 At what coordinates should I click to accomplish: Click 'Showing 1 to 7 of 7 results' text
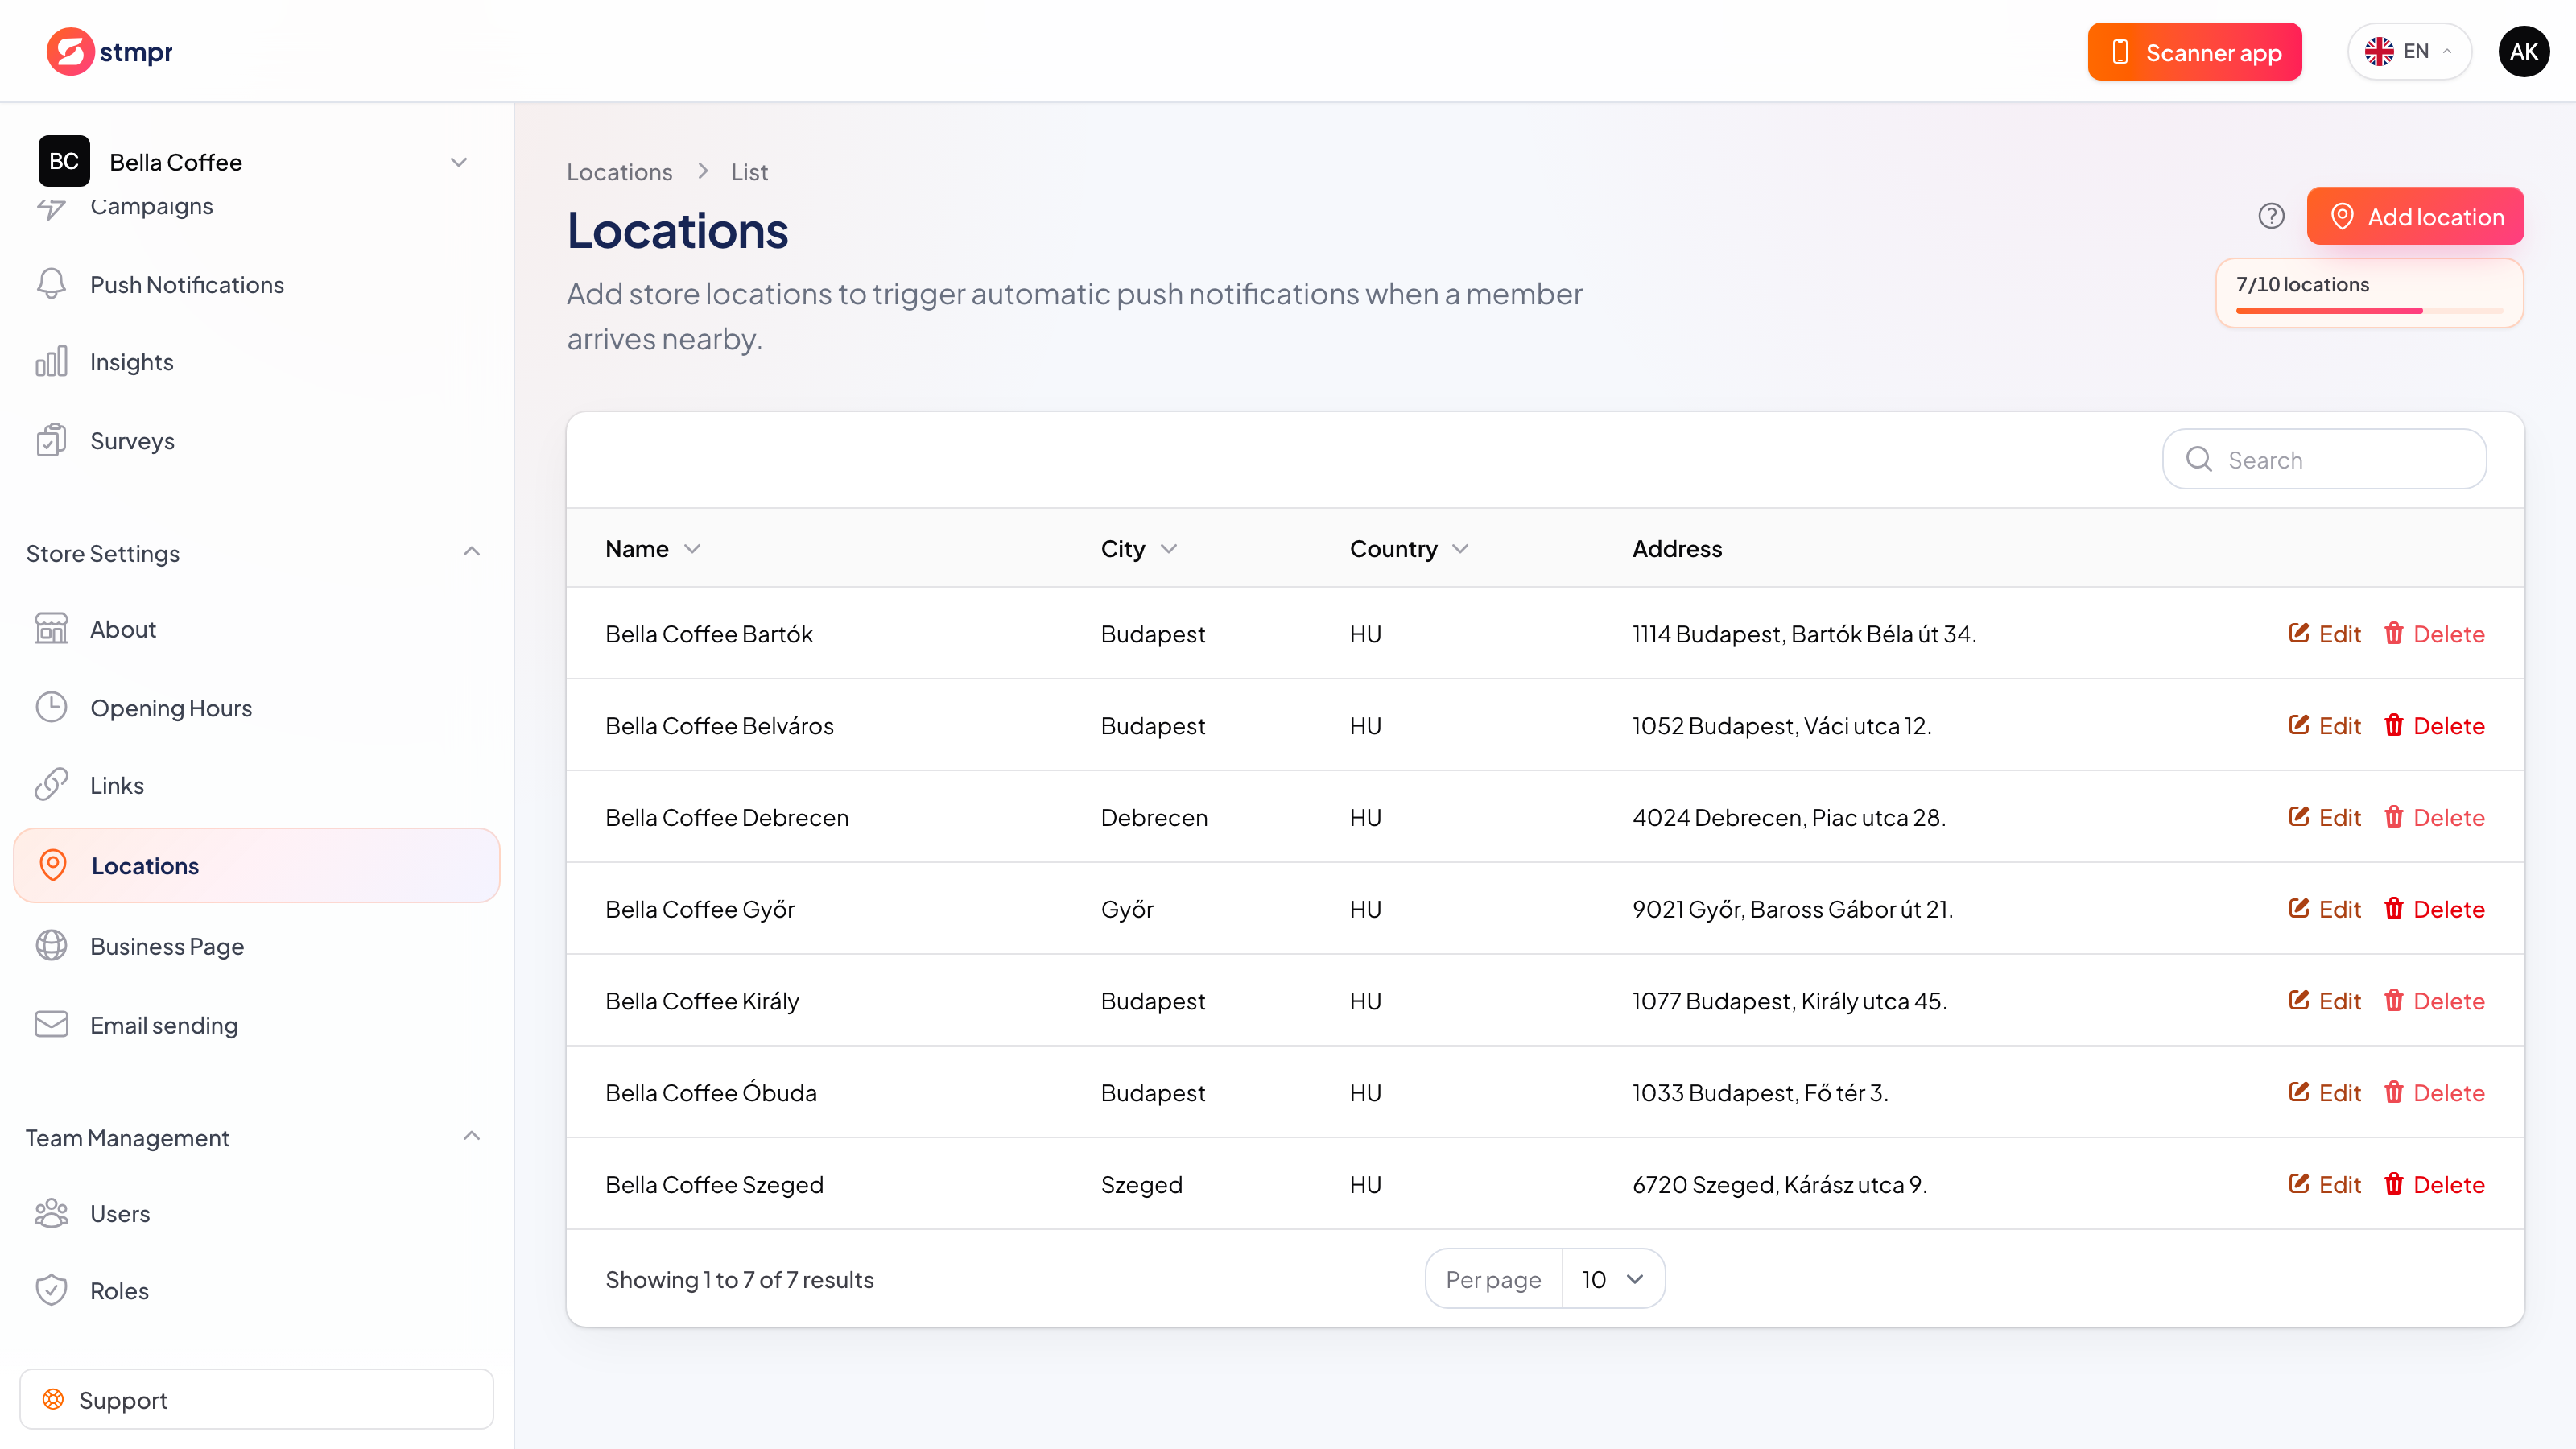pos(739,1279)
